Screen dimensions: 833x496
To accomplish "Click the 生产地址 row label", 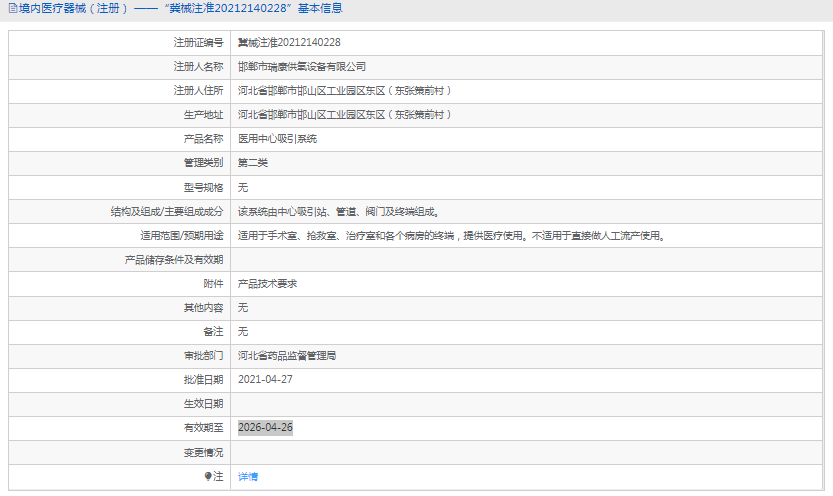I will tap(203, 115).
